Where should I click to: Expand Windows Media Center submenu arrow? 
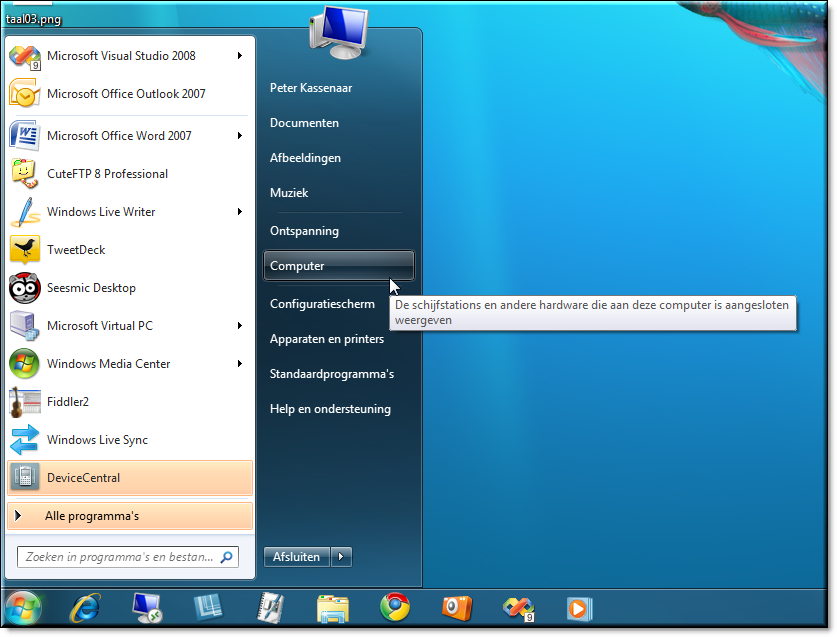240,364
